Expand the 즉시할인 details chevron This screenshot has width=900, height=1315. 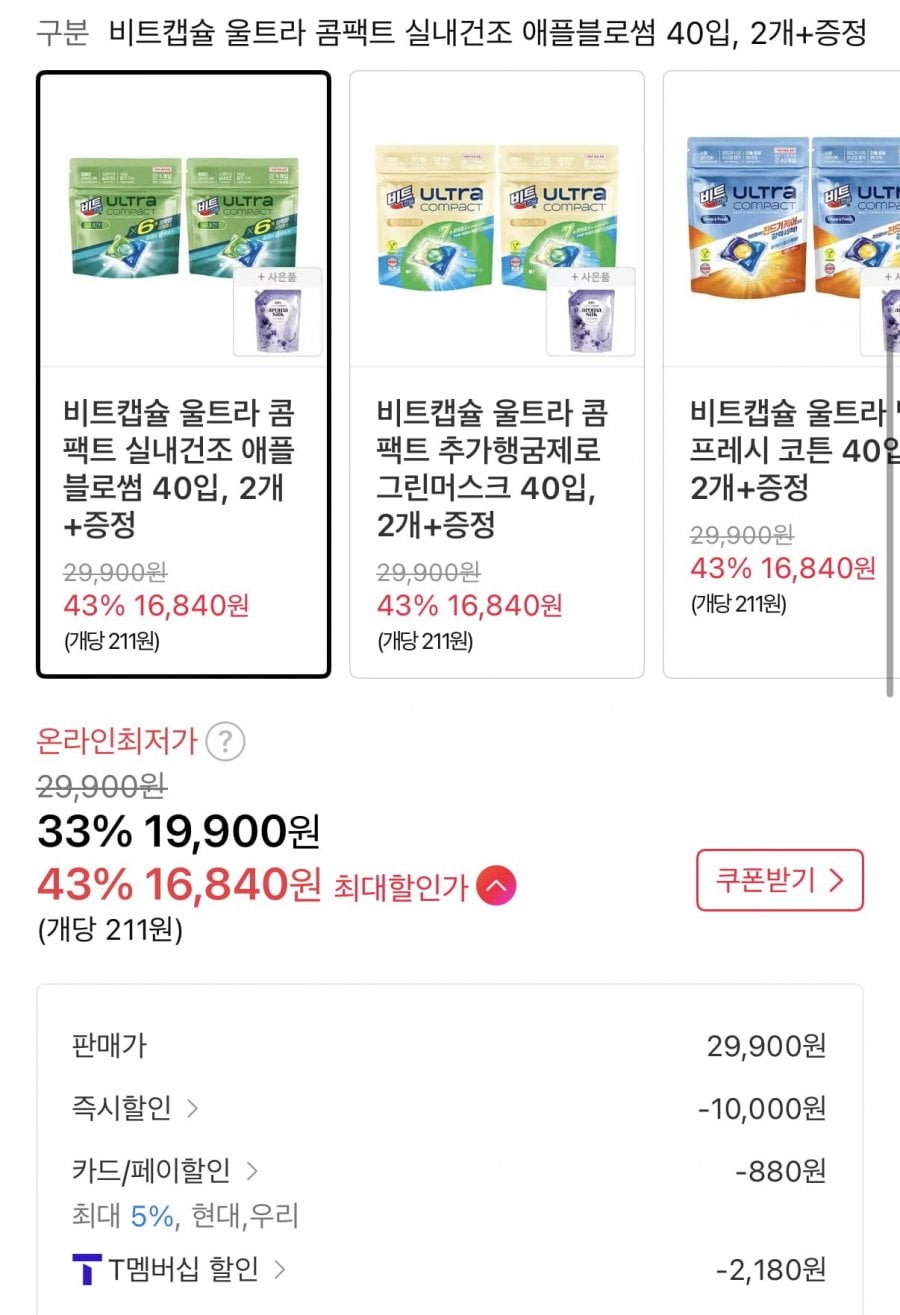point(193,1108)
